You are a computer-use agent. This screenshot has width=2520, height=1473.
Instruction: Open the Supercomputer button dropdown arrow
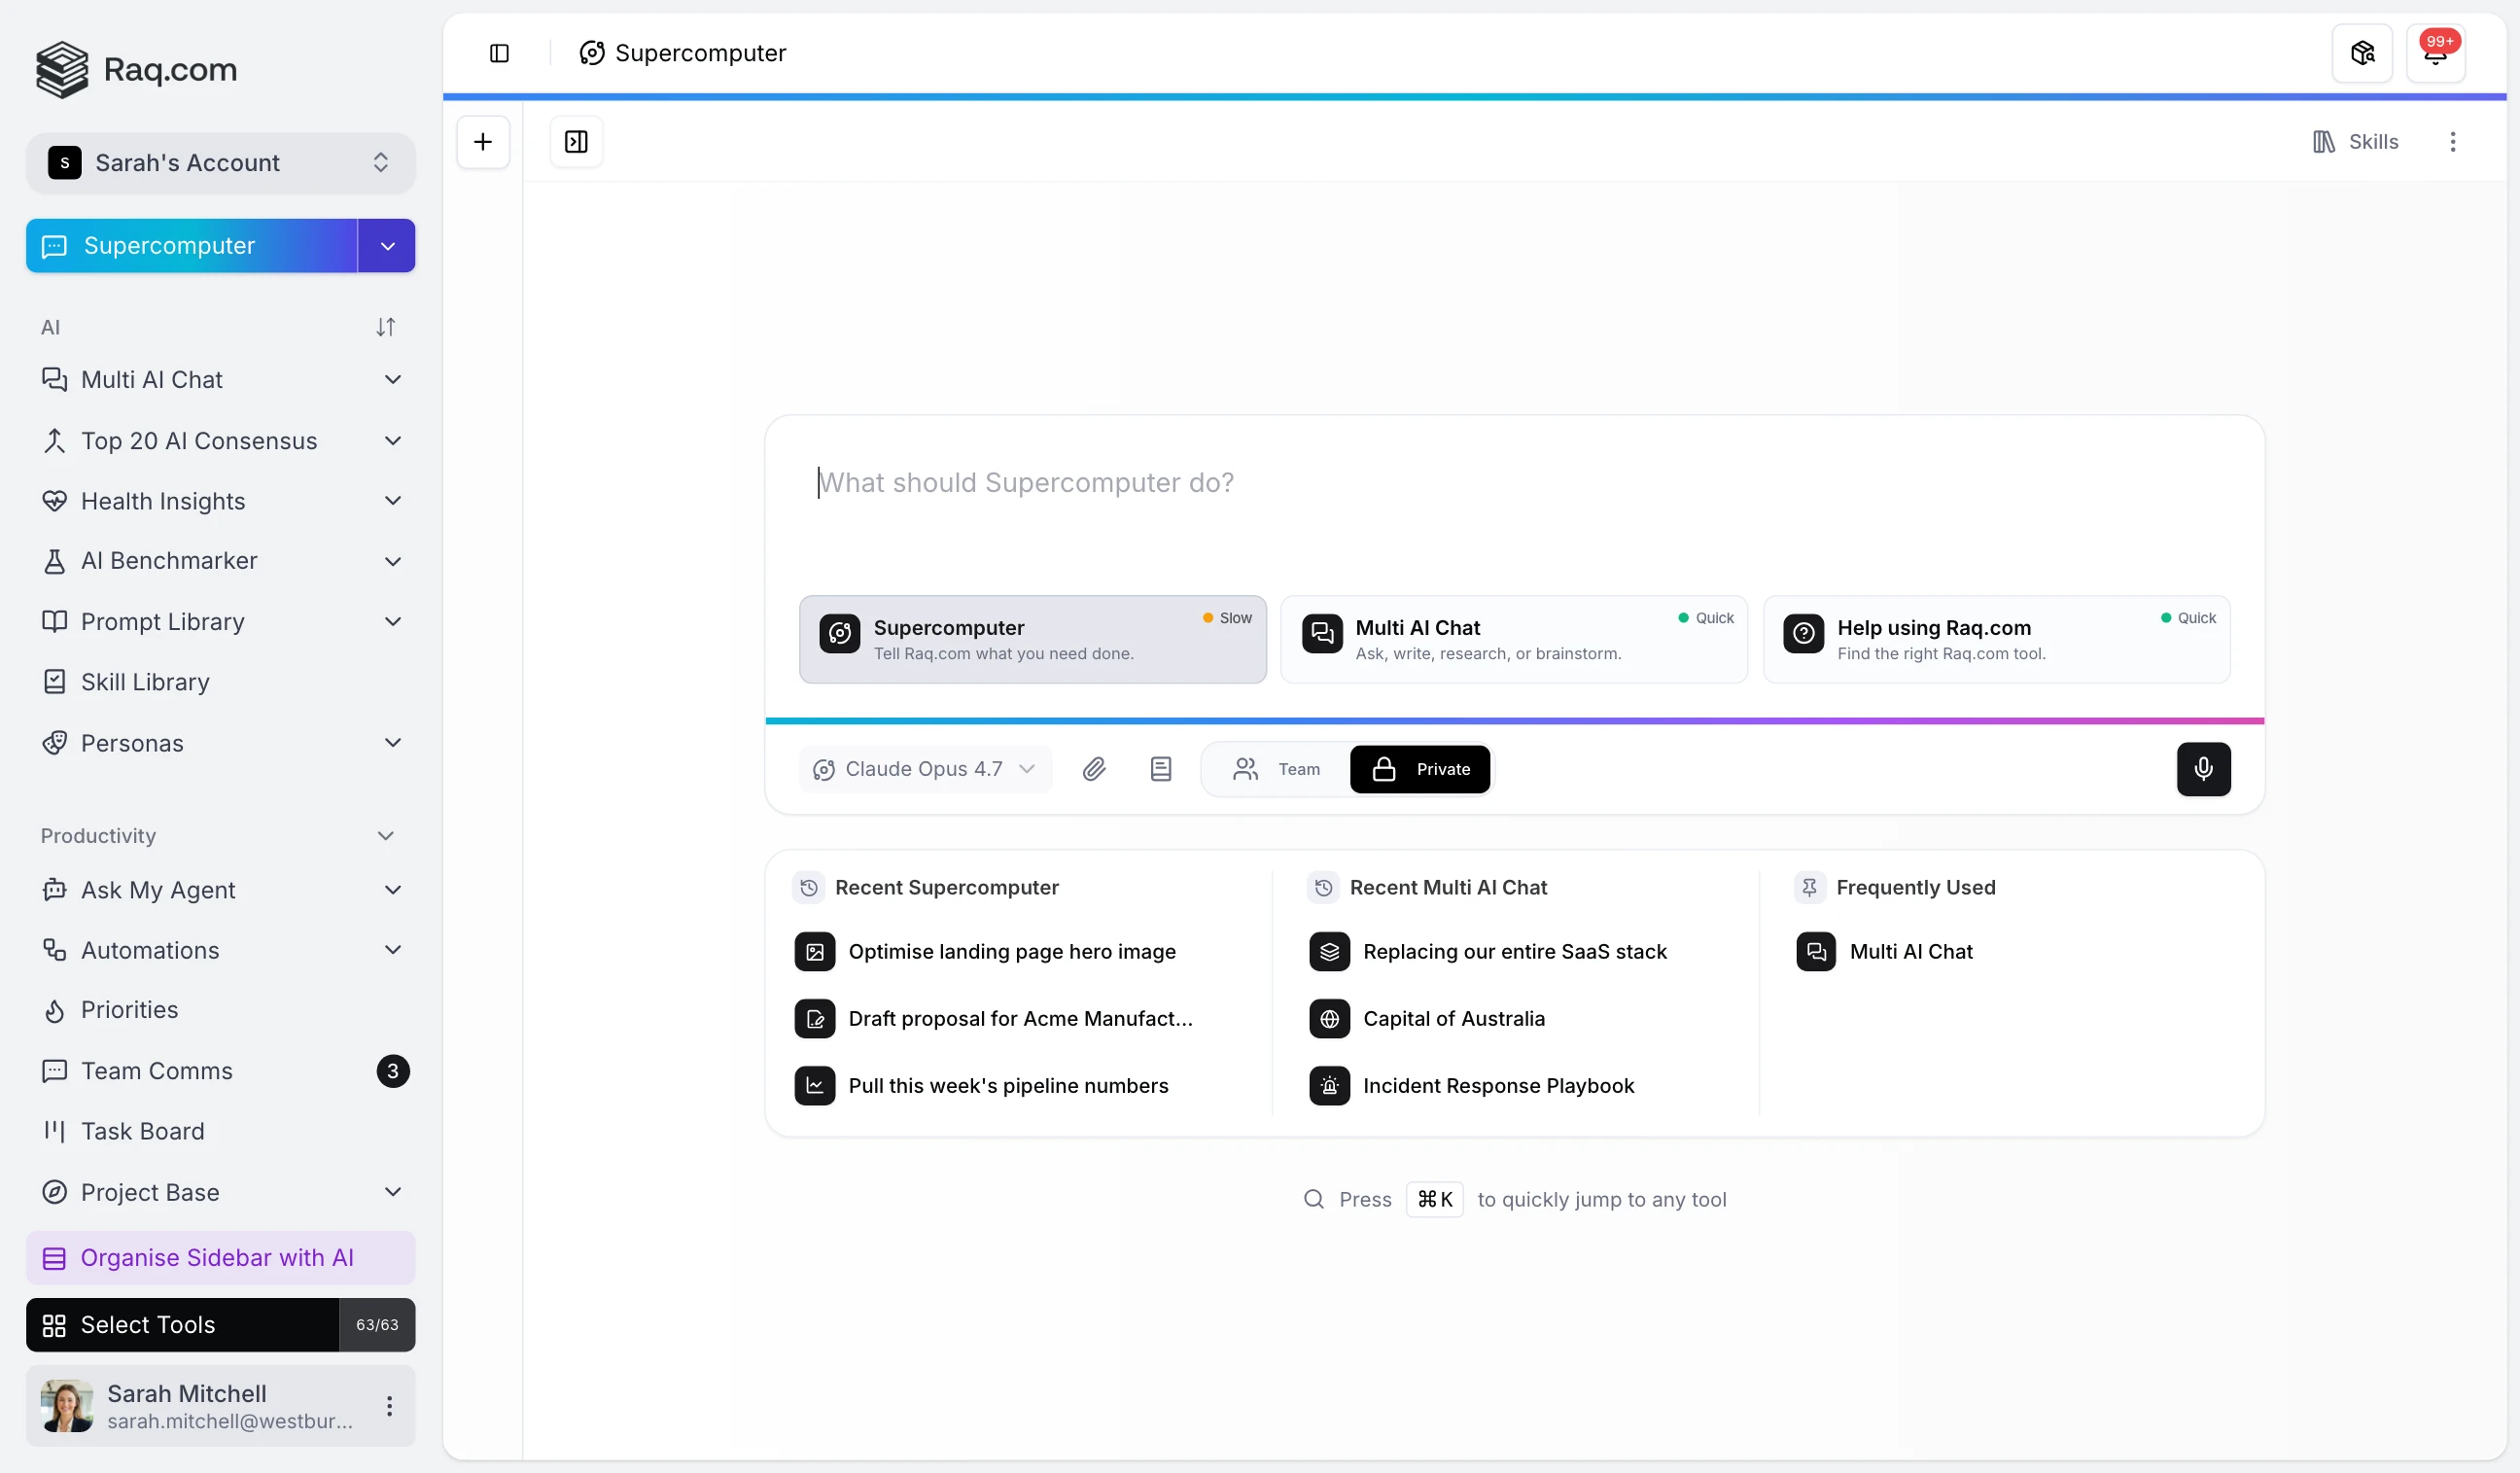point(387,246)
